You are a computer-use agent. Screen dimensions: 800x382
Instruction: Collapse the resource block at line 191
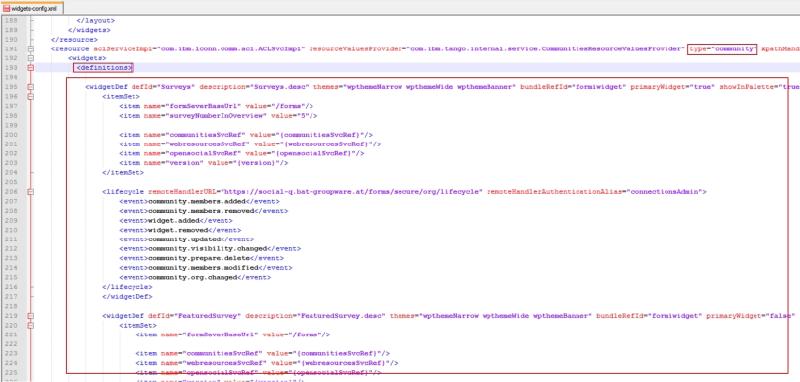point(31,49)
